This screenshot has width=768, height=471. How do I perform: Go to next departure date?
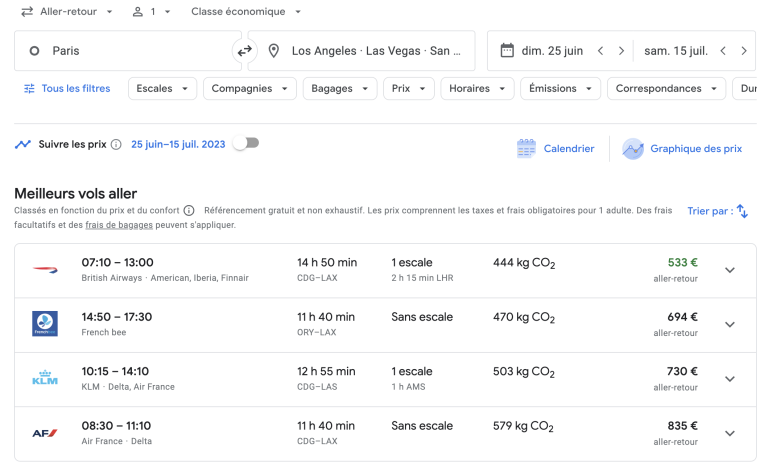(621, 50)
